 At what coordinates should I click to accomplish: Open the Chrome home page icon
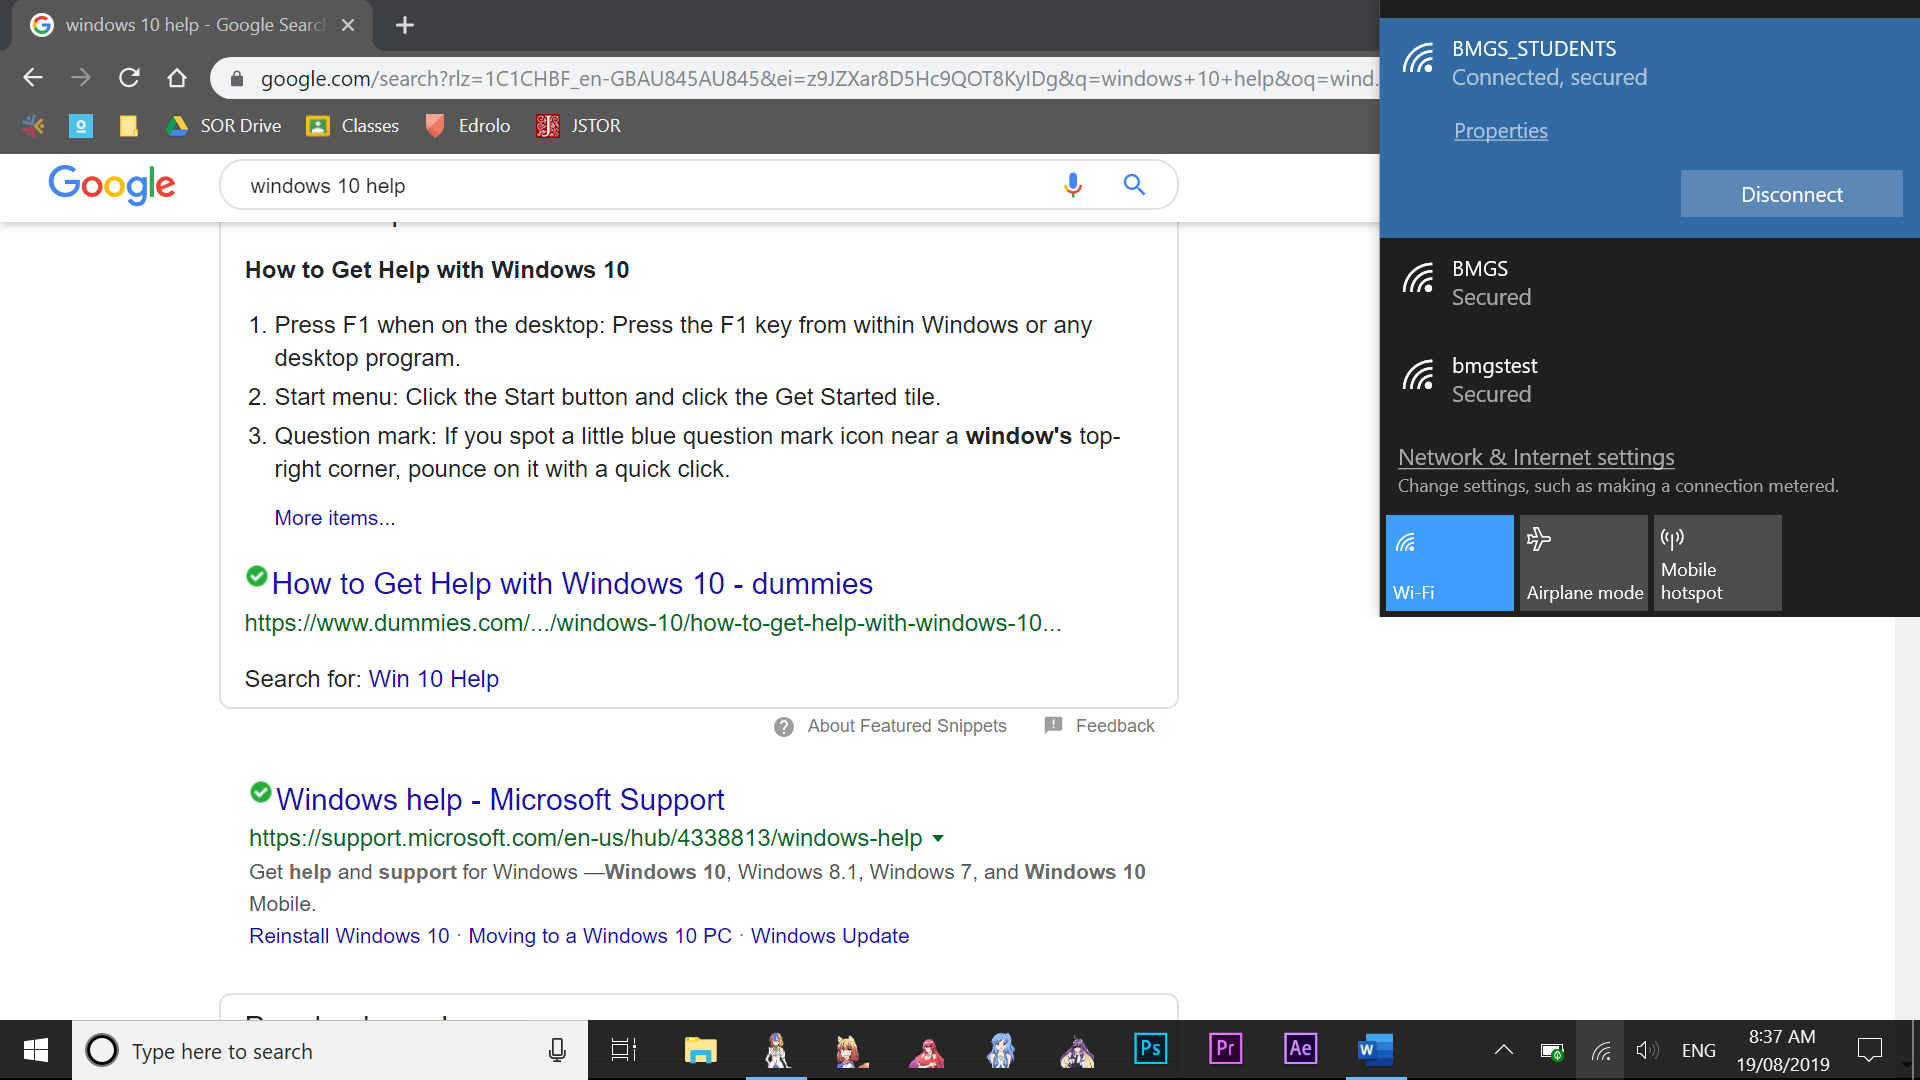[177, 78]
